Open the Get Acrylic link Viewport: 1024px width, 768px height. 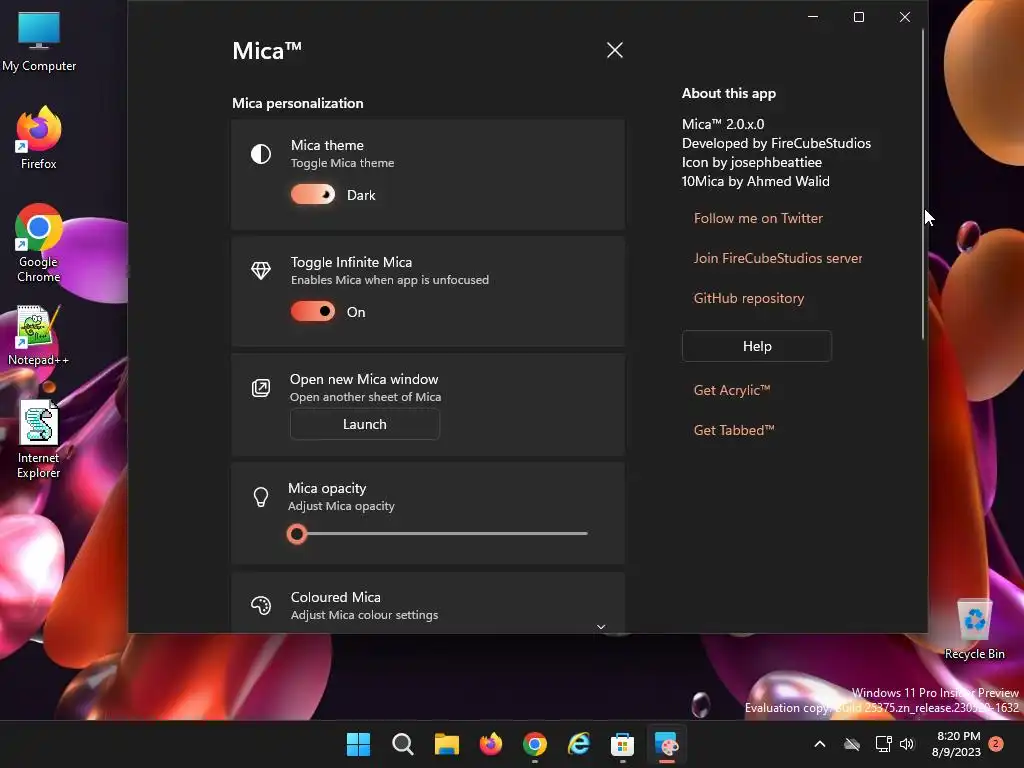731,390
